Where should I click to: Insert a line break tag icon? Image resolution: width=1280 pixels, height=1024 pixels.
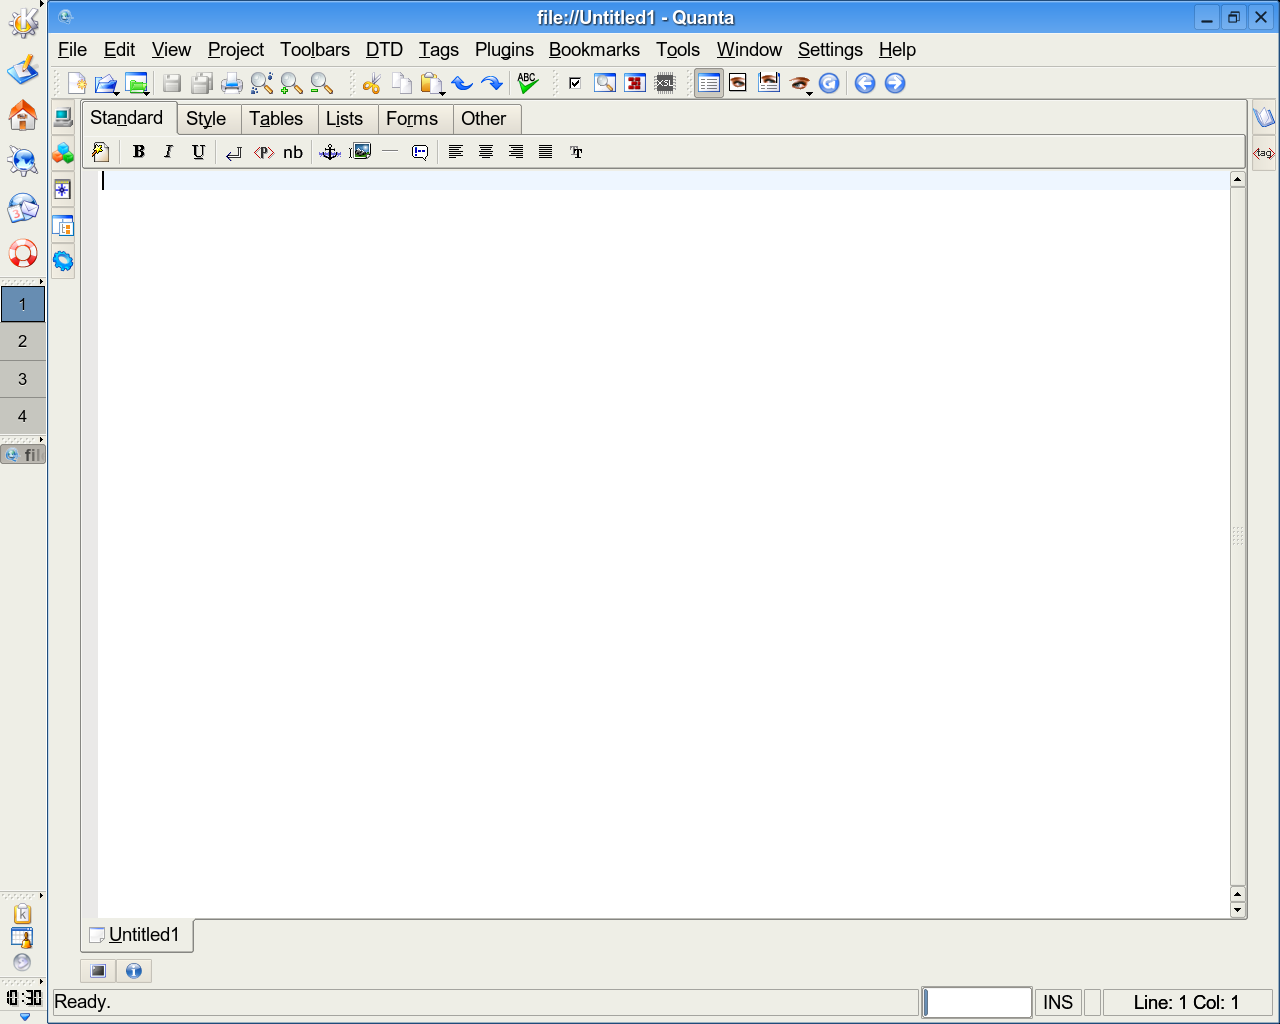233,152
